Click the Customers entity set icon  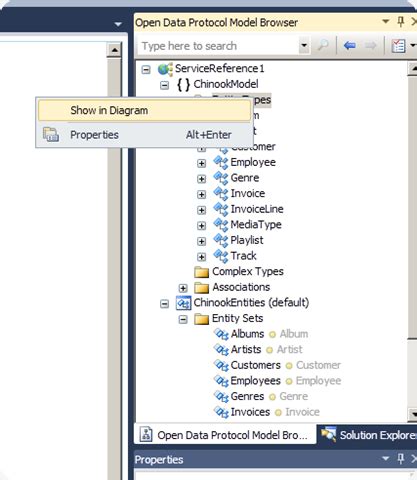pos(221,365)
